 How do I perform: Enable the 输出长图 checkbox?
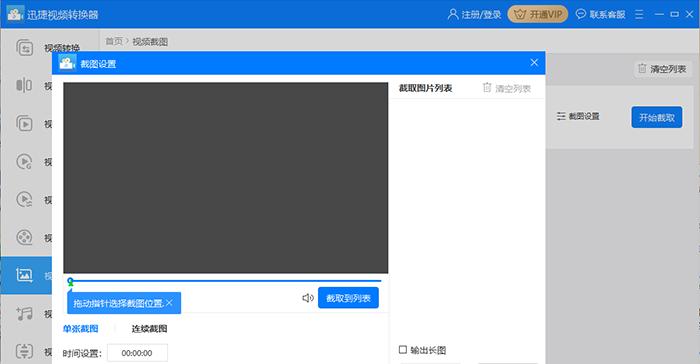pos(403,349)
